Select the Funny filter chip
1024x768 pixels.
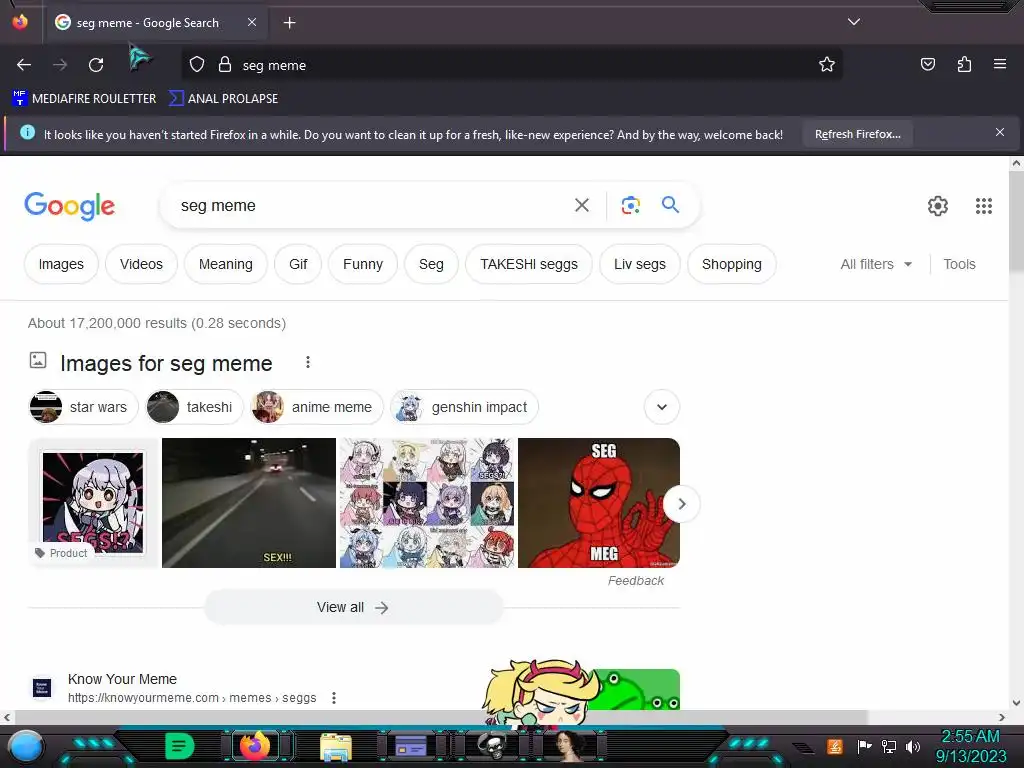[x=362, y=264]
